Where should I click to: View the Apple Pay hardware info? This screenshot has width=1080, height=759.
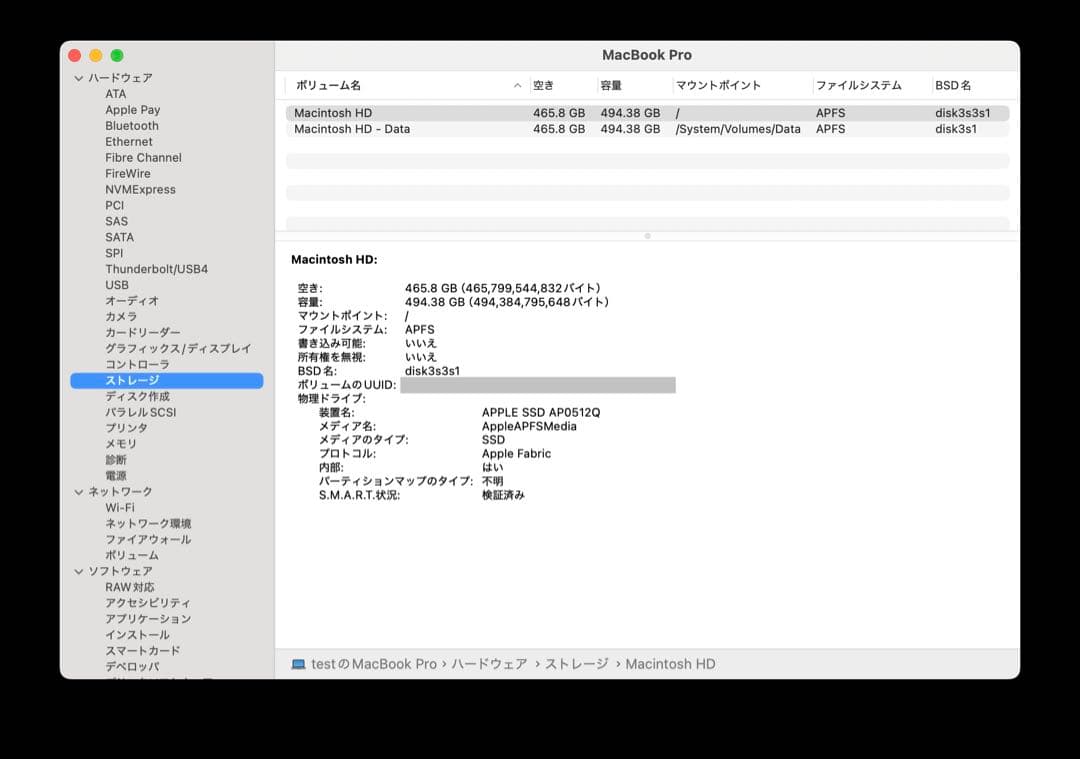132,109
